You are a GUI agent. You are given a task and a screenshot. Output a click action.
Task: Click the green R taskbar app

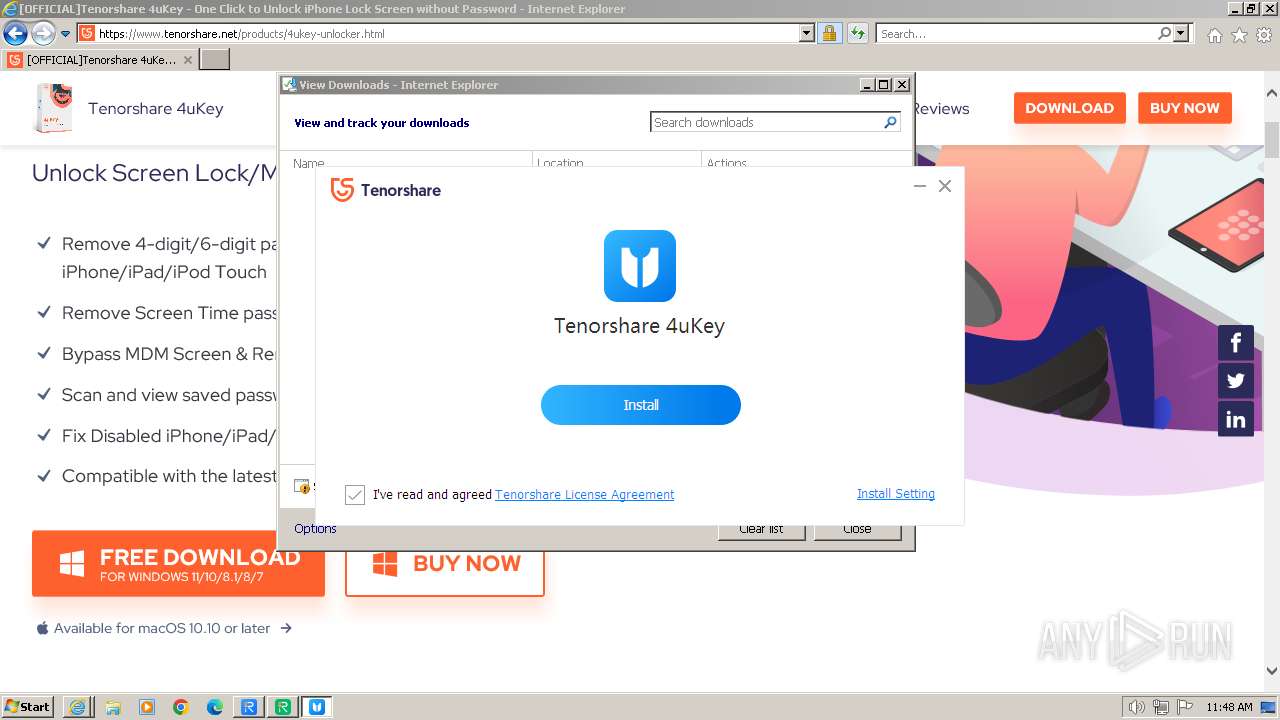[283, 707]
